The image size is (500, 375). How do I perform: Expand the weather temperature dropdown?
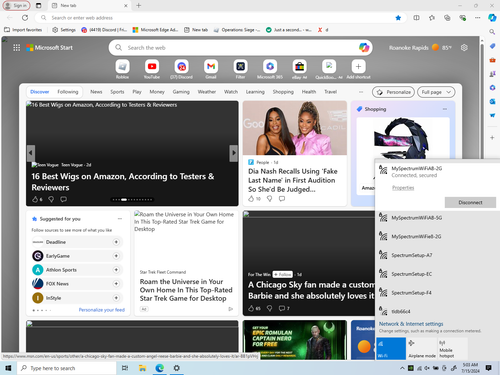pos(447,48)
